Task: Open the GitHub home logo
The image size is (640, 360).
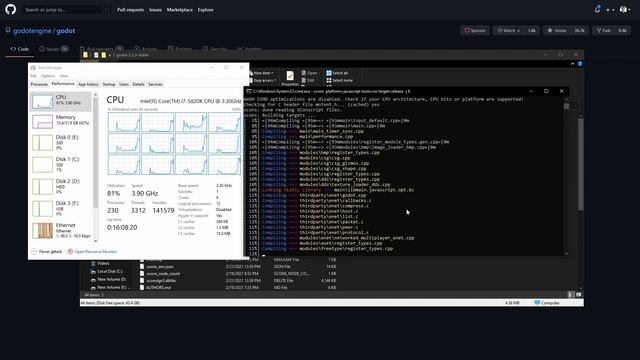Action: pos(11,9)
